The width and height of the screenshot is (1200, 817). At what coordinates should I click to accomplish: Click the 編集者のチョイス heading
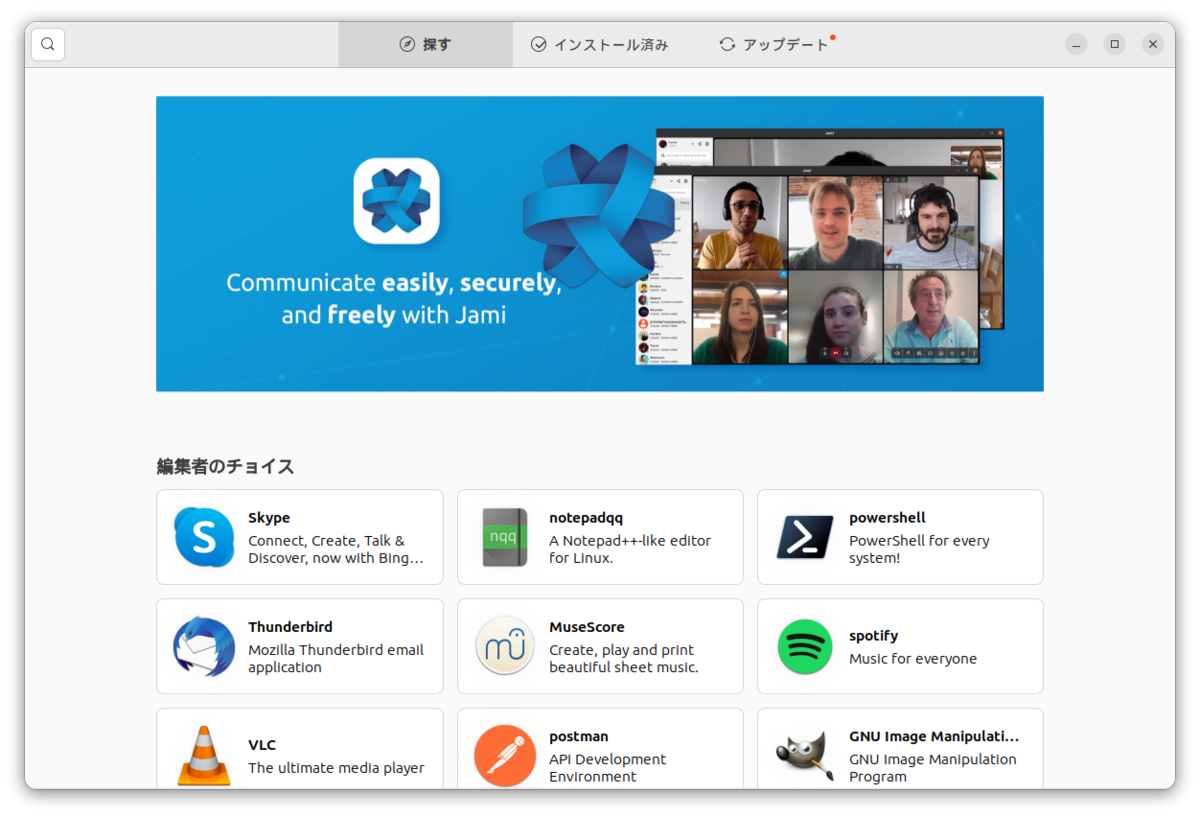pyautogui.click(x=225, y=466)
